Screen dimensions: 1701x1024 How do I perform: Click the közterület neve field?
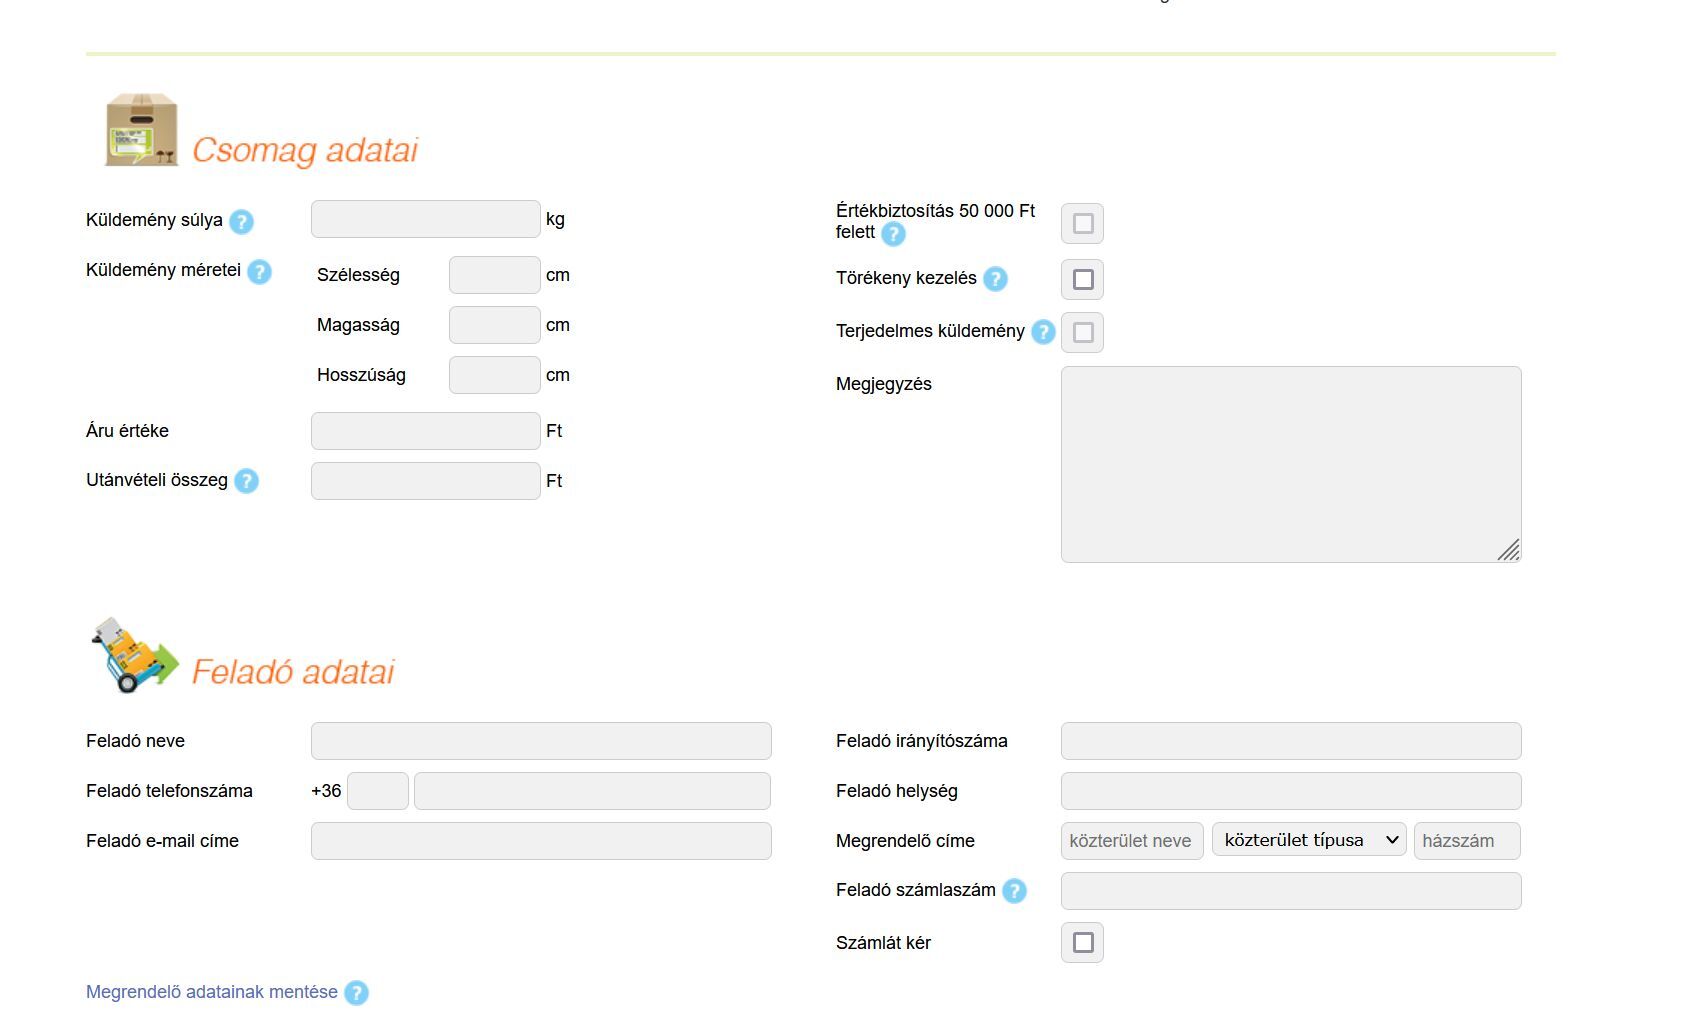tap(1132, 841)
